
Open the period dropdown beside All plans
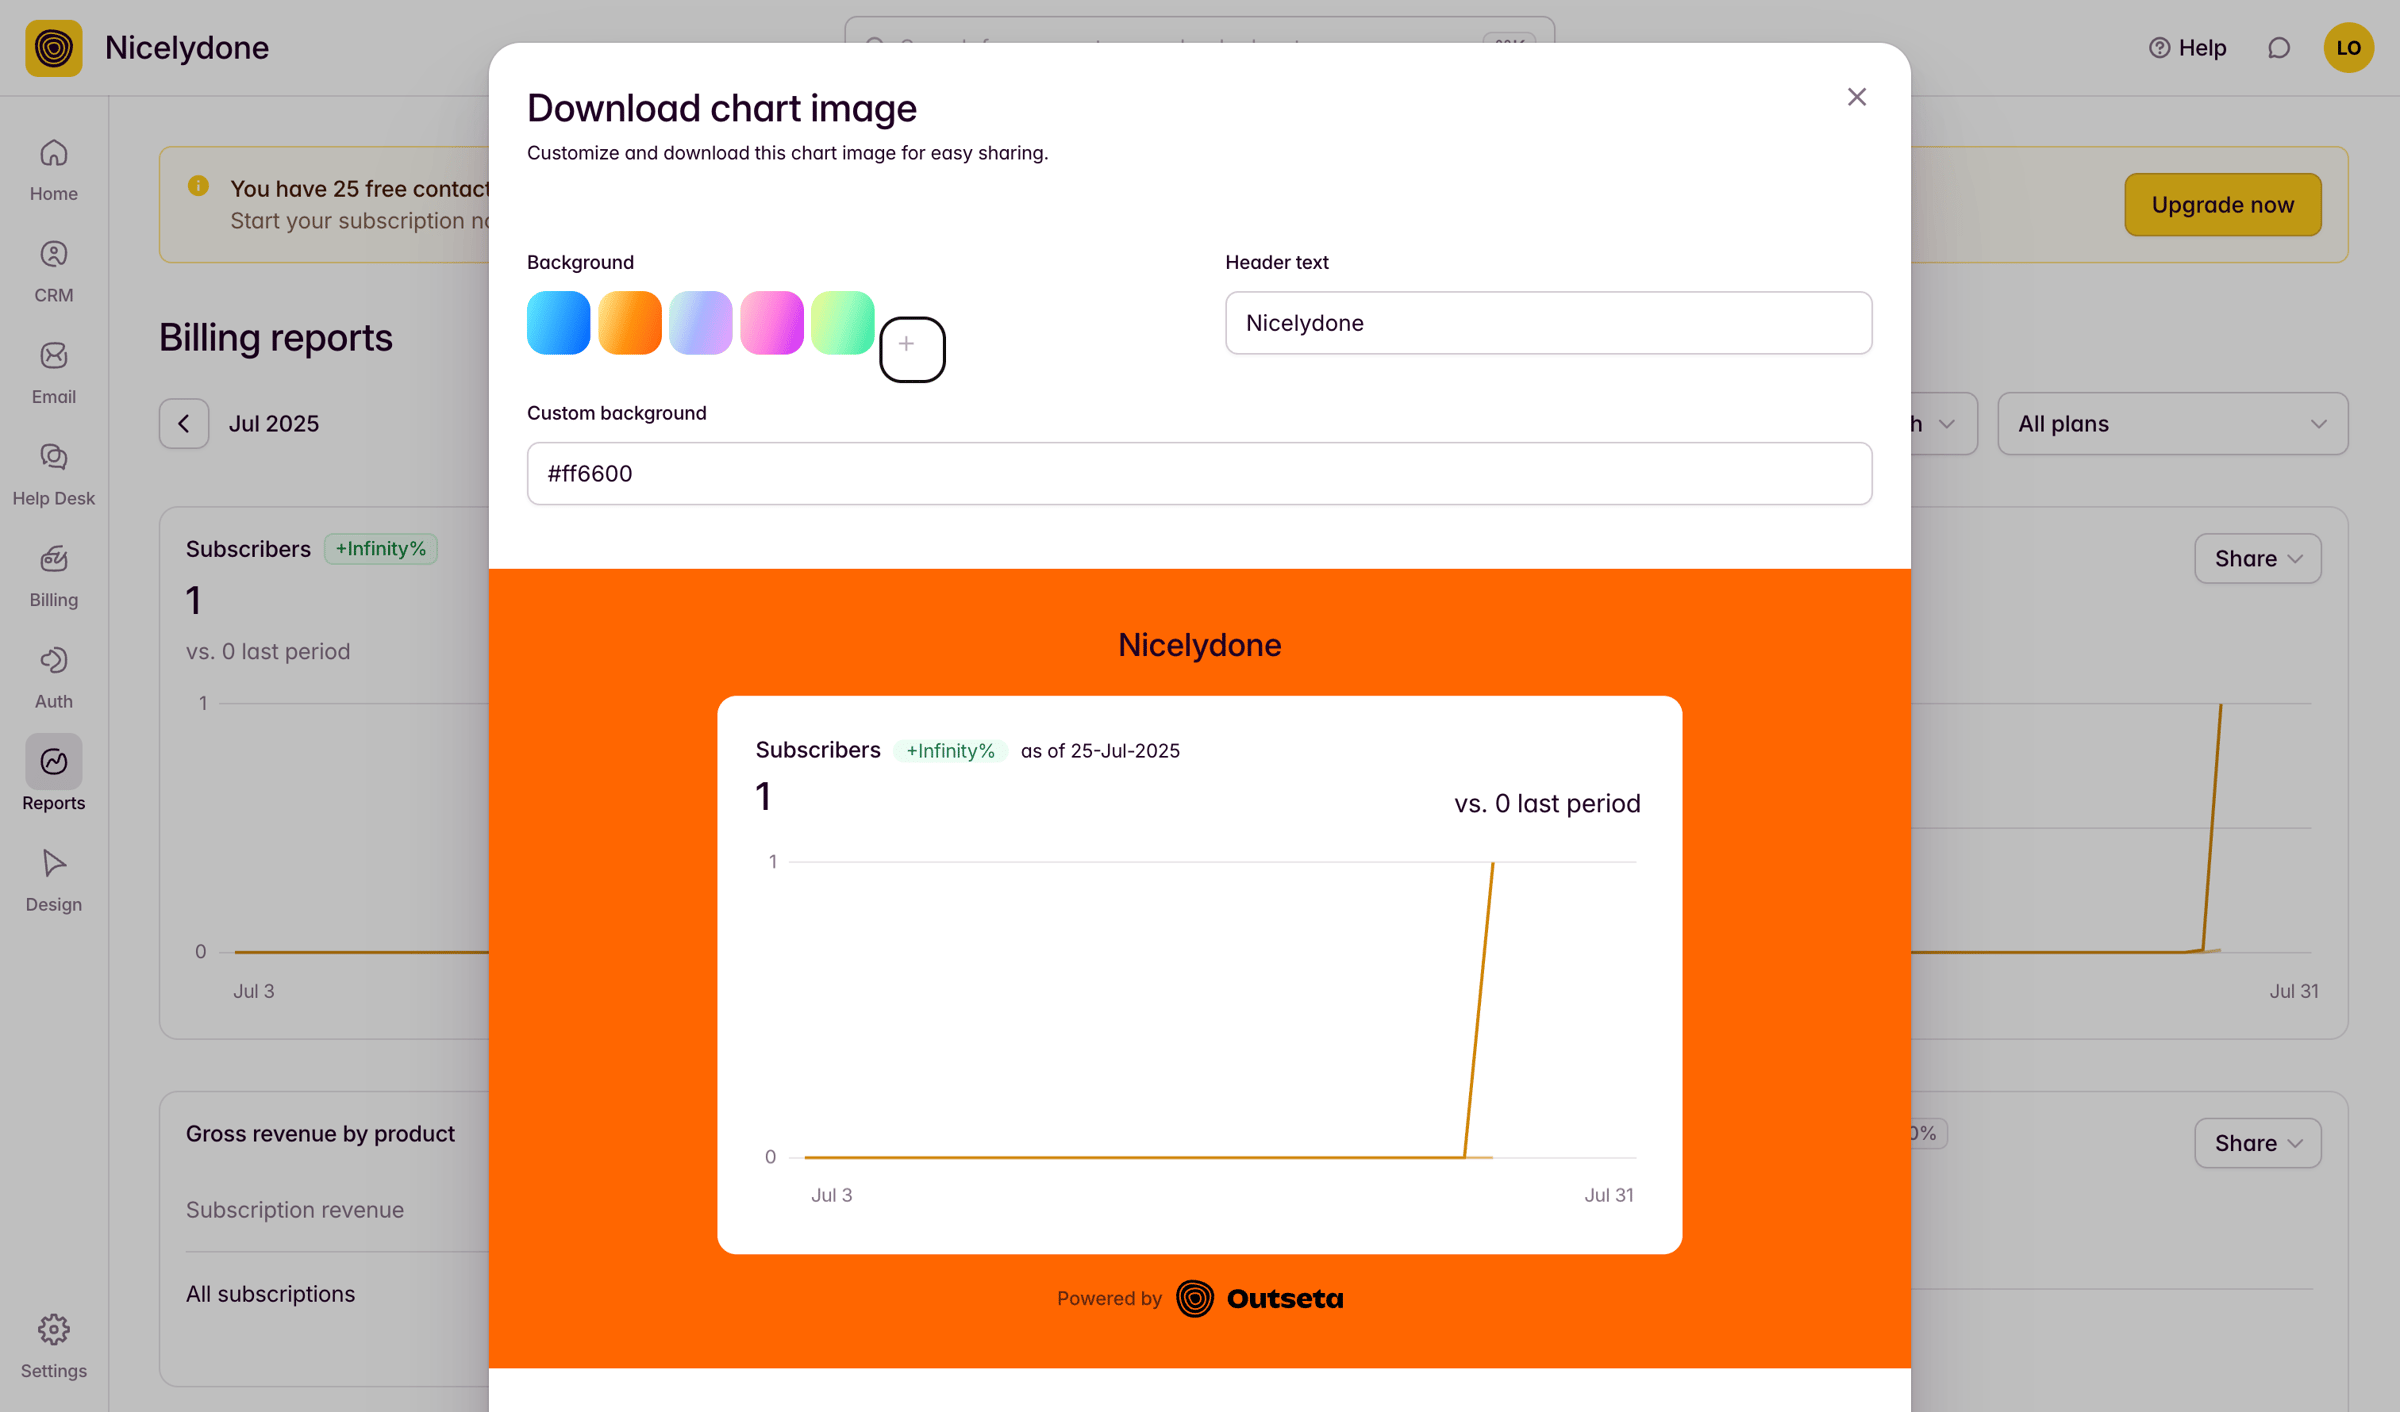(x=1943, y=424)
